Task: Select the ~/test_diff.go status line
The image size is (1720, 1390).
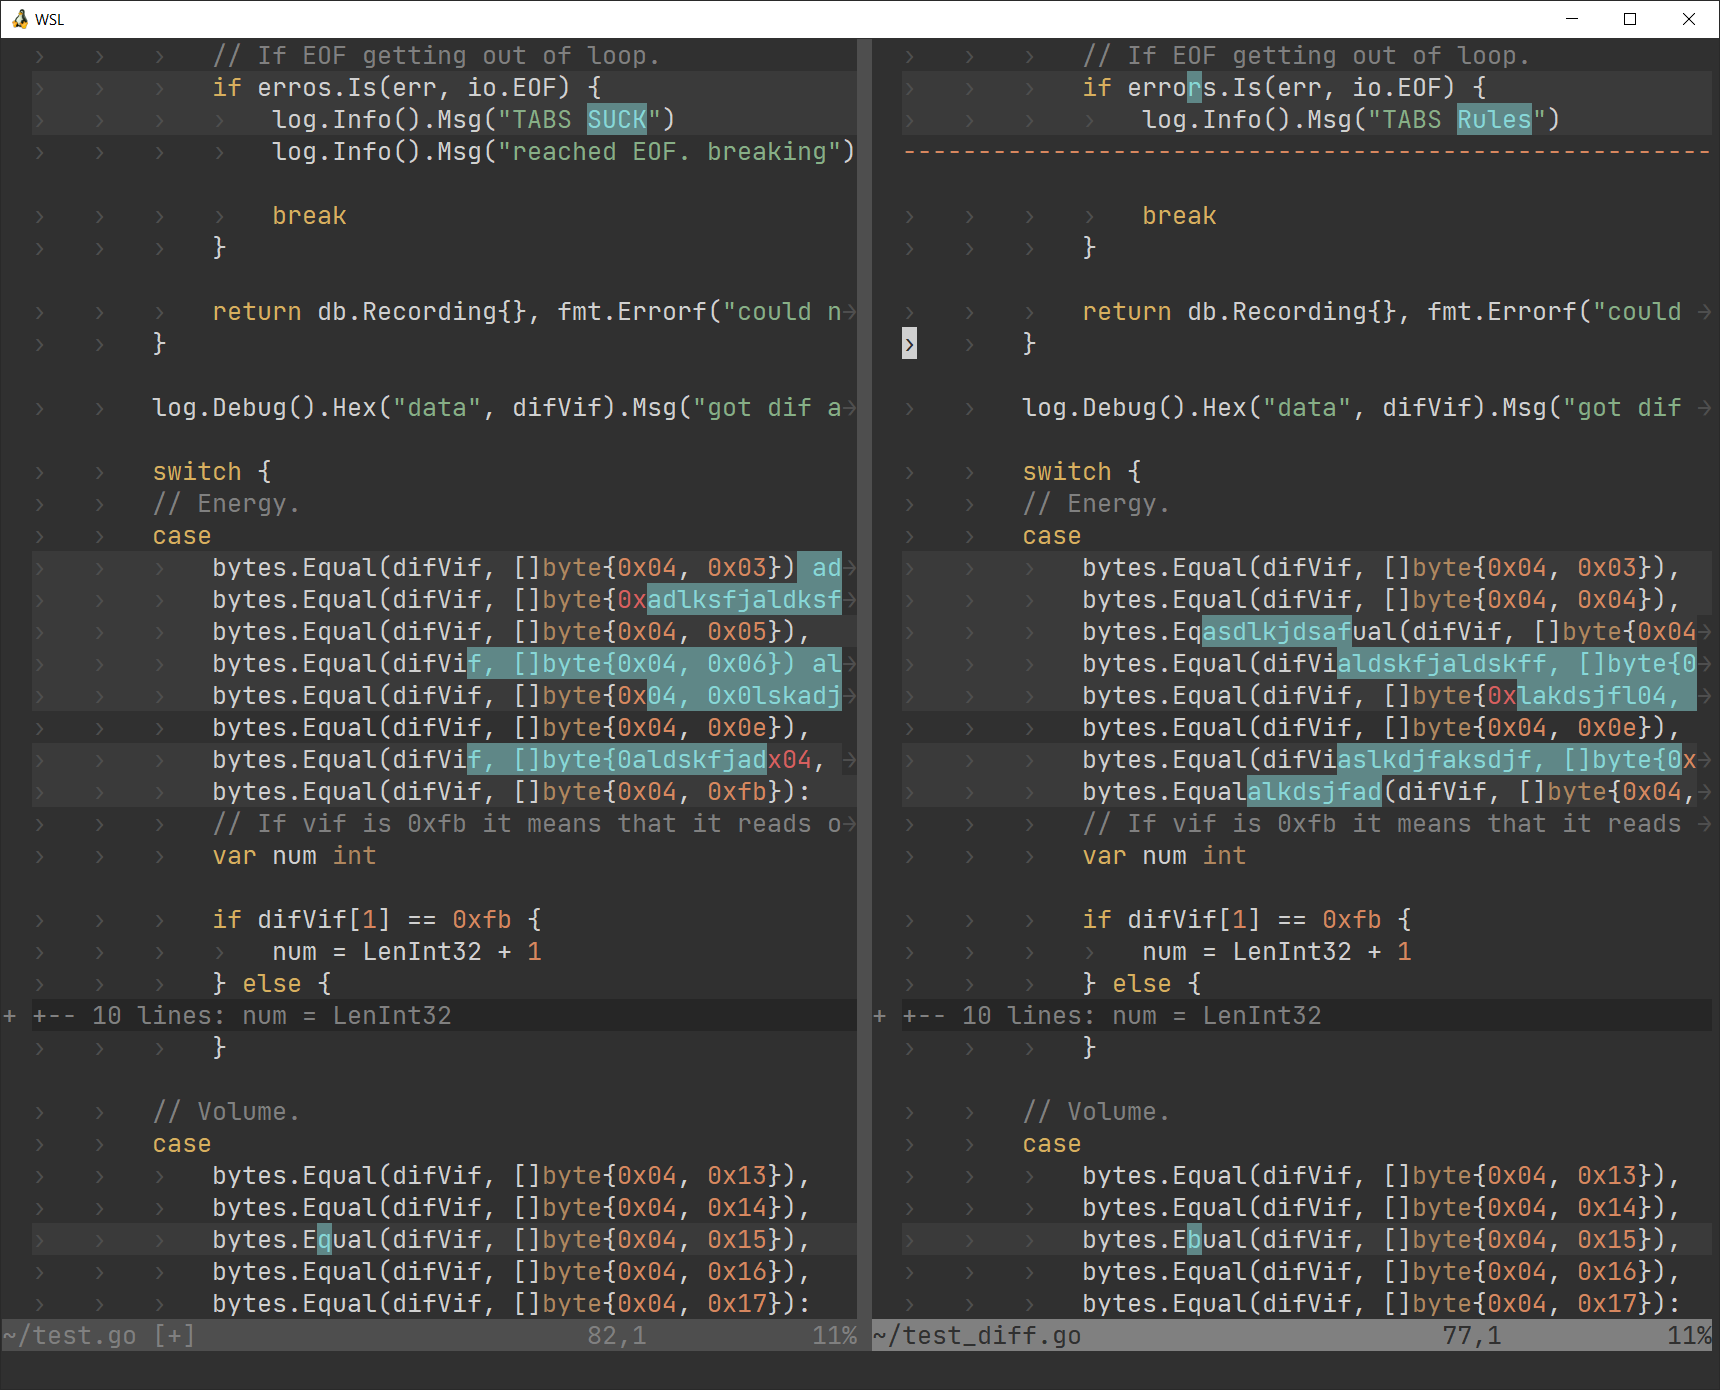Action: 1292,1335
